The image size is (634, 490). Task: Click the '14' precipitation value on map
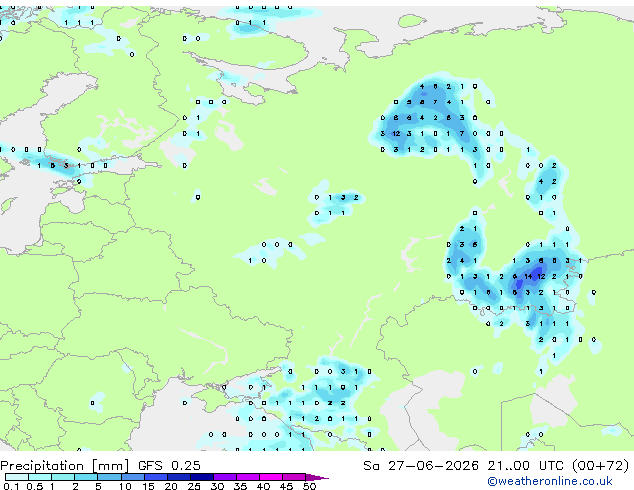point(528,277)
